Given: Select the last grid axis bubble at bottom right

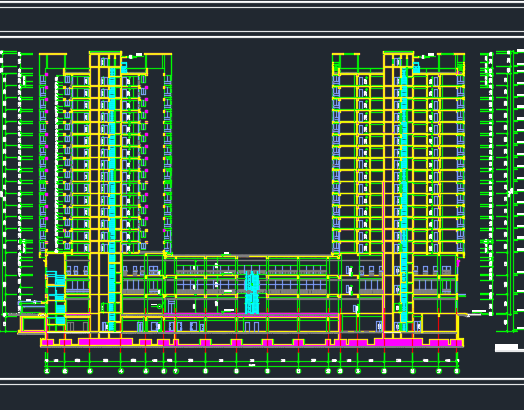Looking at the screenshot, I should [457, 371].
